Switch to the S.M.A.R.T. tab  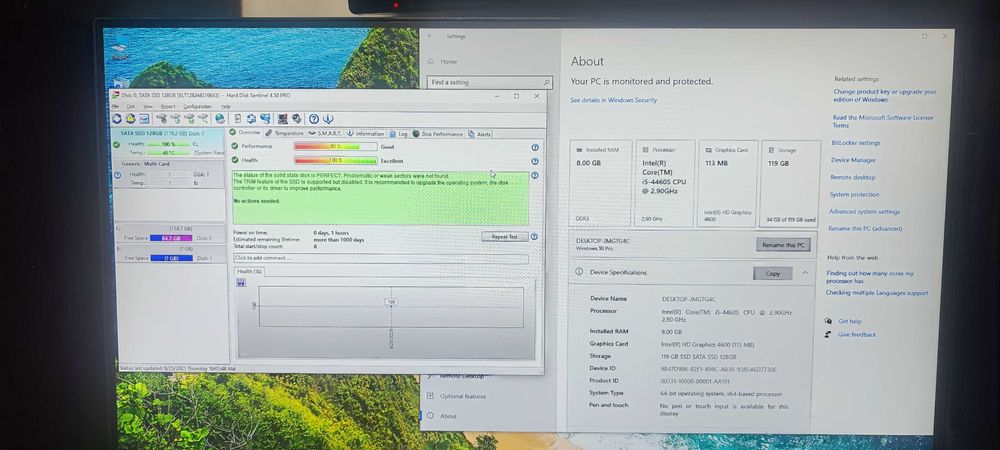pyautogui.click(x=325, y=134)
